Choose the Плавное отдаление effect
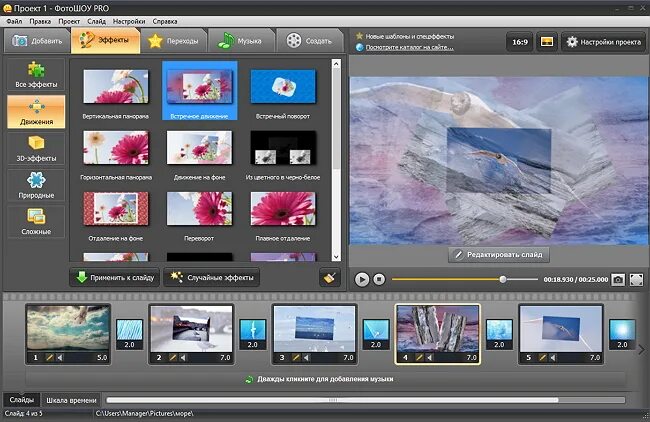The width and height of the screenshot is (650, 422). coord(283,214)
